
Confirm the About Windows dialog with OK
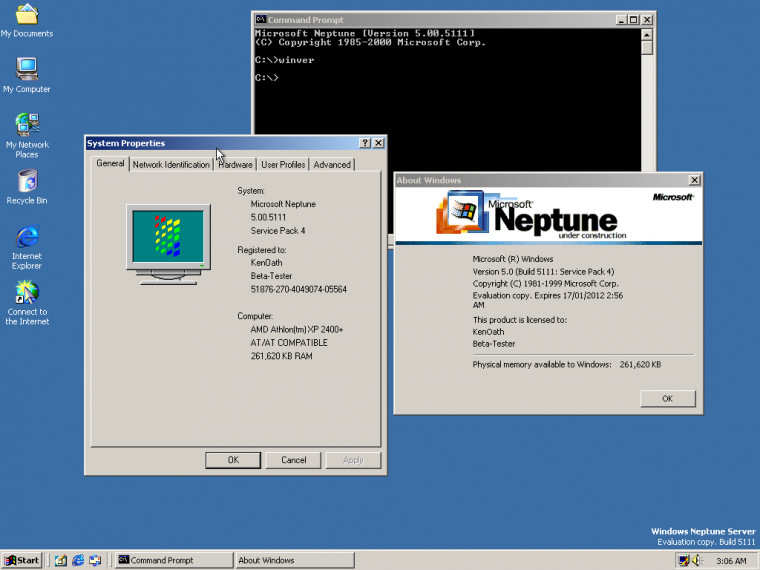pos(667,398)
